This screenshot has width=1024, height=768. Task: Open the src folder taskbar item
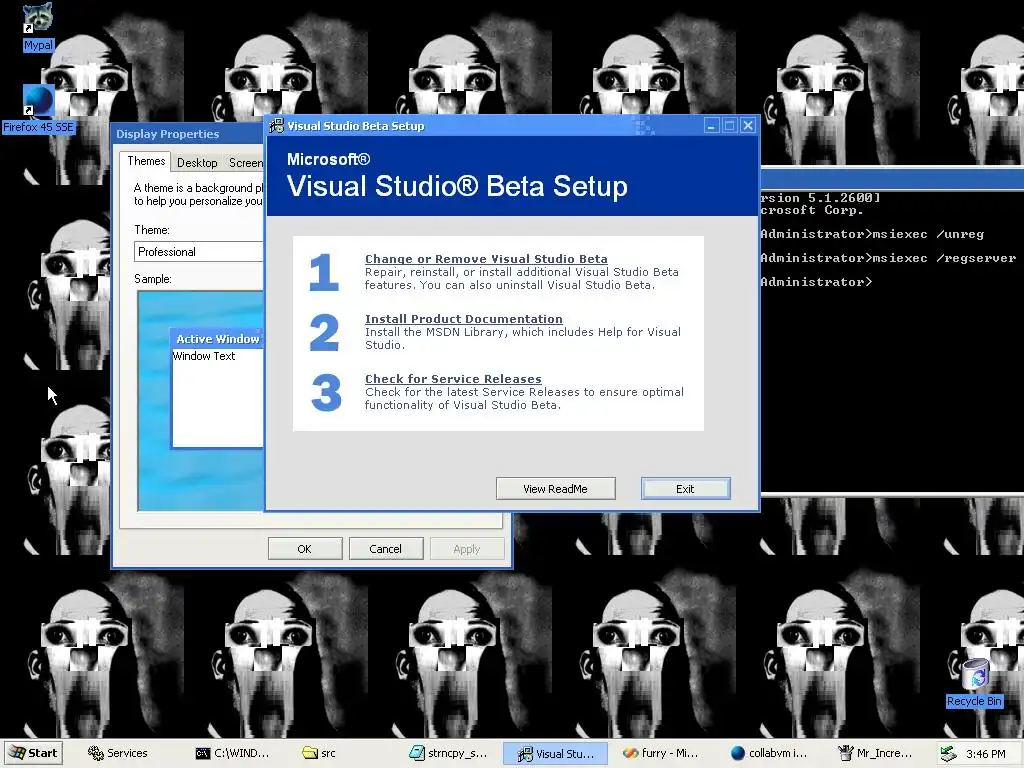(x=320, y=753)
